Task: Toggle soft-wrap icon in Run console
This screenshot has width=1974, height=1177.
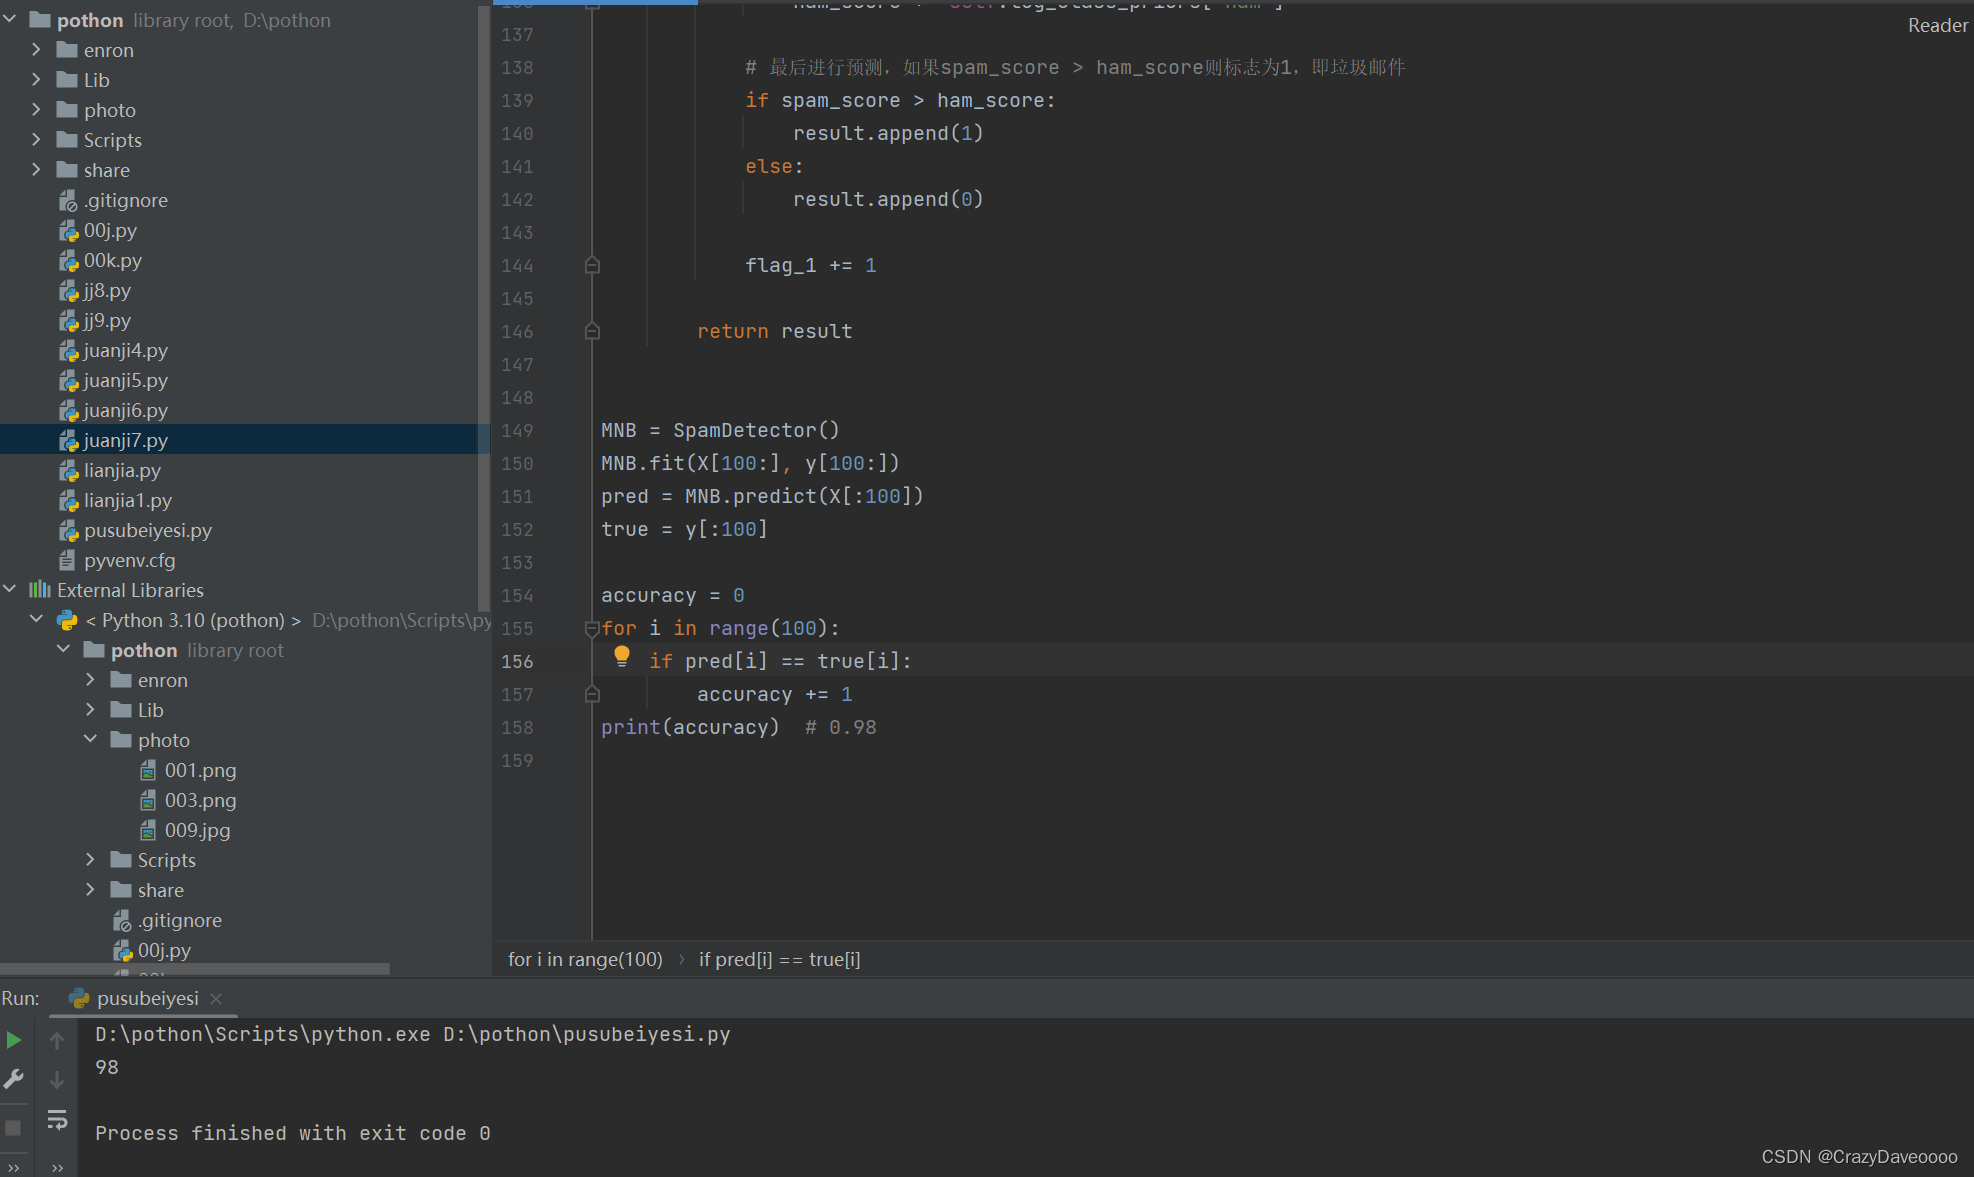Action: [x=57, y=1120]
